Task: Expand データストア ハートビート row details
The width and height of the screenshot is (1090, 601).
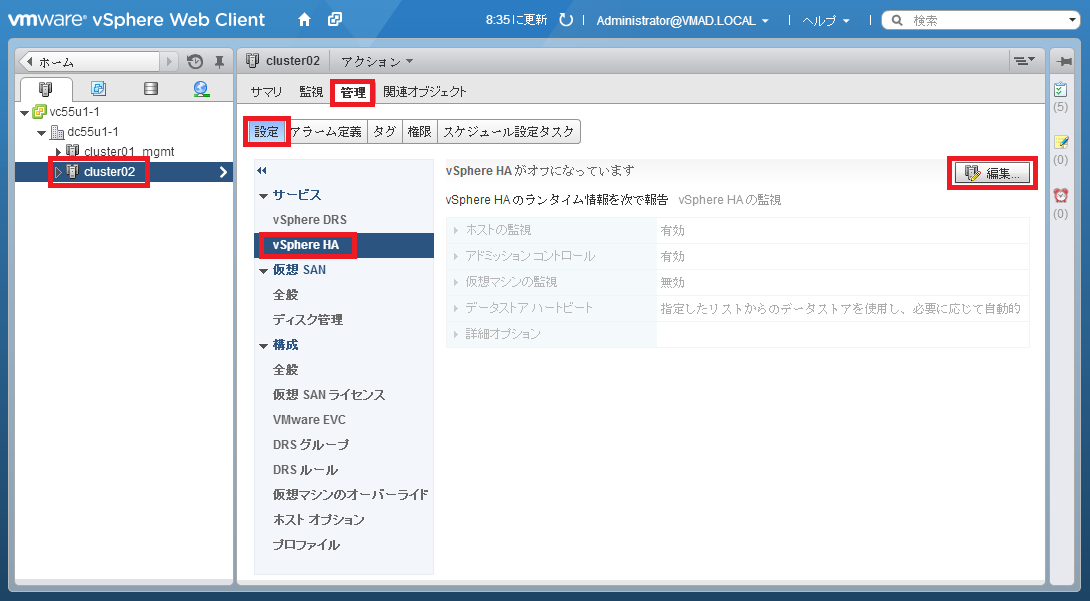Action: click(x=456, y=308)
